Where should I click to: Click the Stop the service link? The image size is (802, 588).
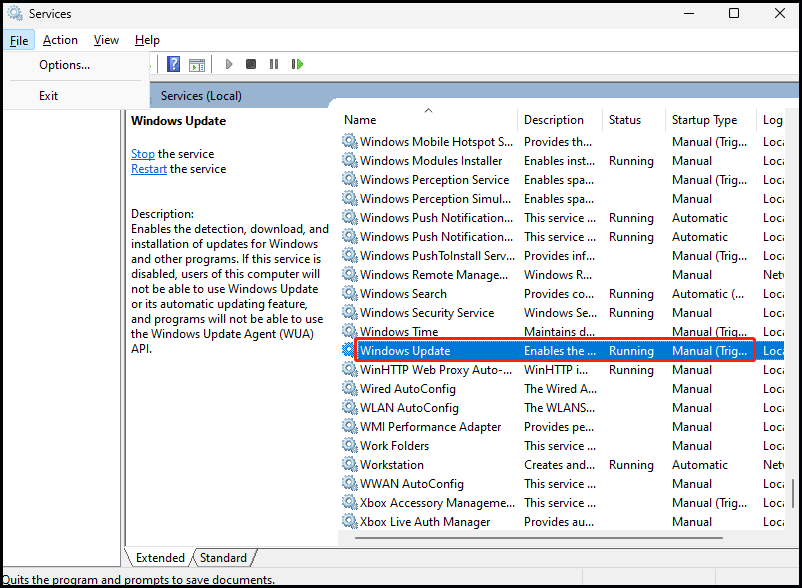(x=143, y=154)
